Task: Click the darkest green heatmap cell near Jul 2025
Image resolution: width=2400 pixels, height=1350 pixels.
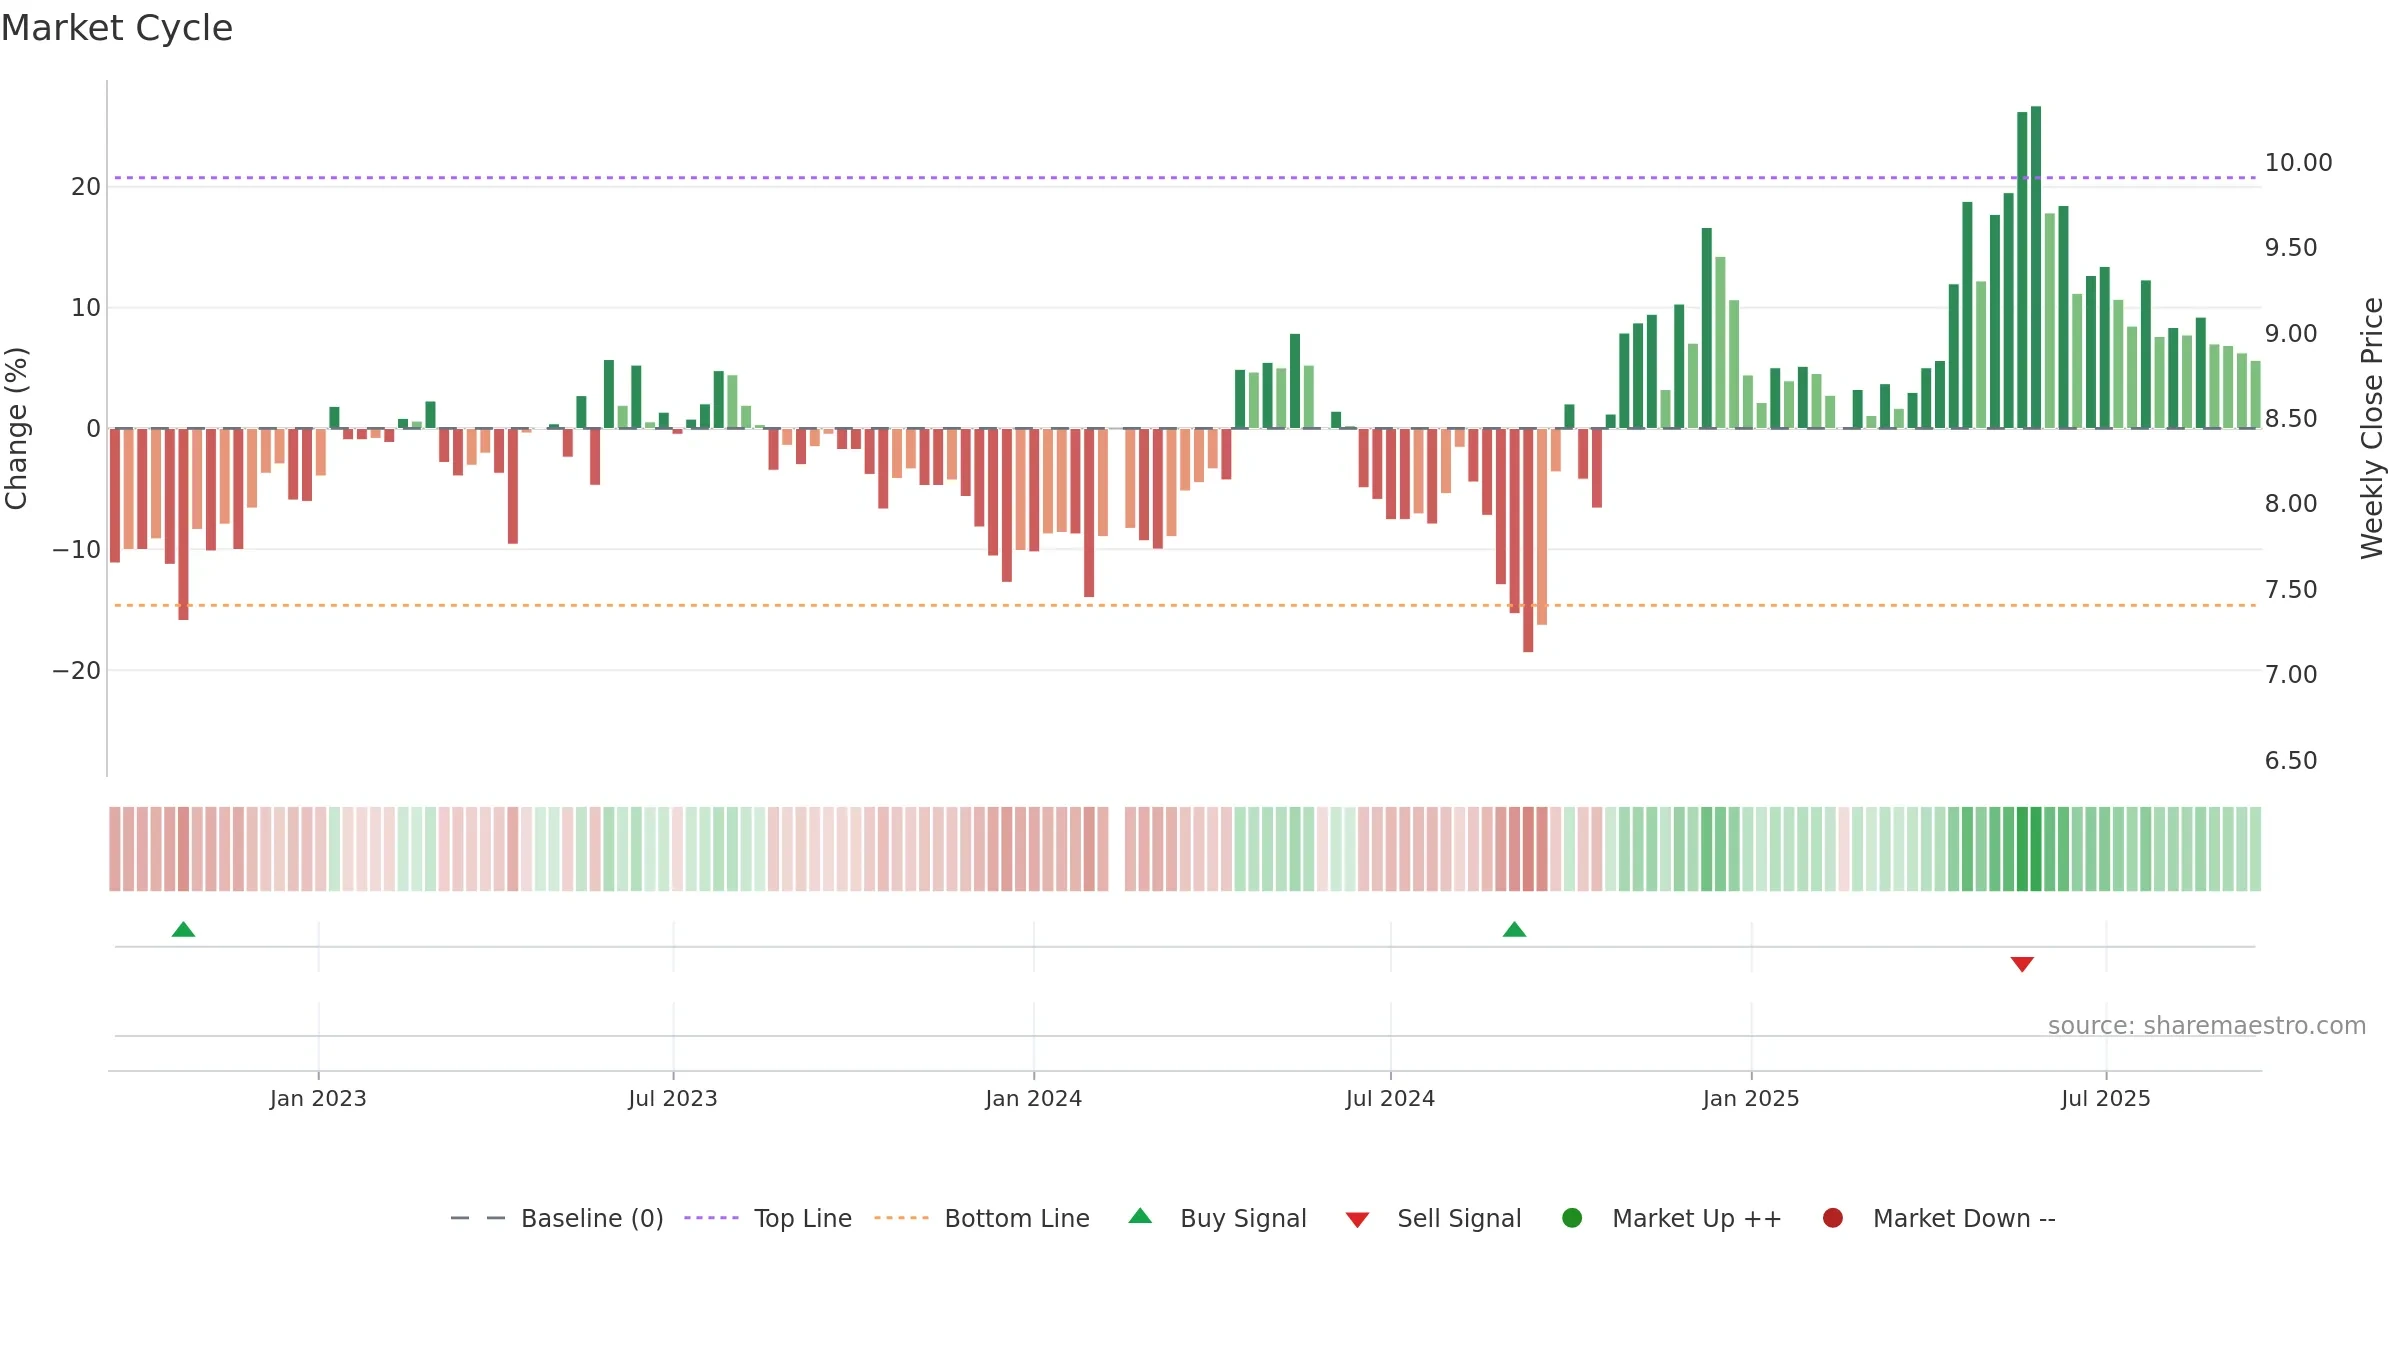Action: [2036, 849]
